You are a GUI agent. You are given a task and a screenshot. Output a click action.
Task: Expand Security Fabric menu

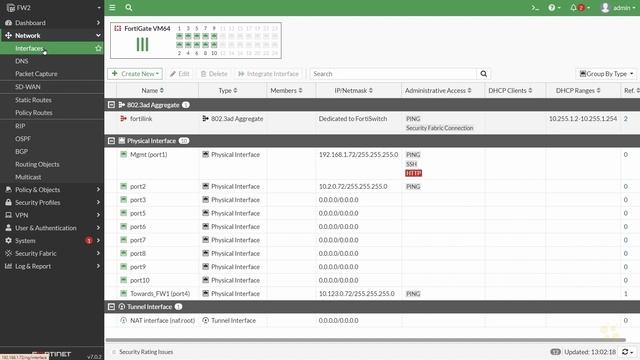[52, 253]
